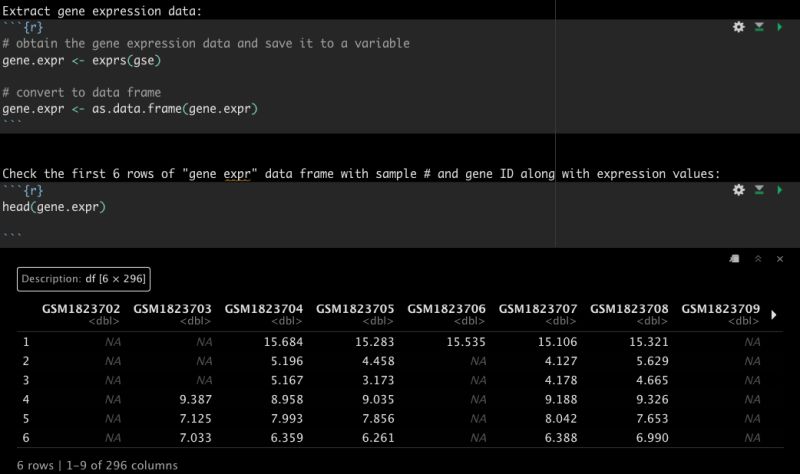Select the GSM1823703 column header
This screenshot has width=800, height=474.
172,309
